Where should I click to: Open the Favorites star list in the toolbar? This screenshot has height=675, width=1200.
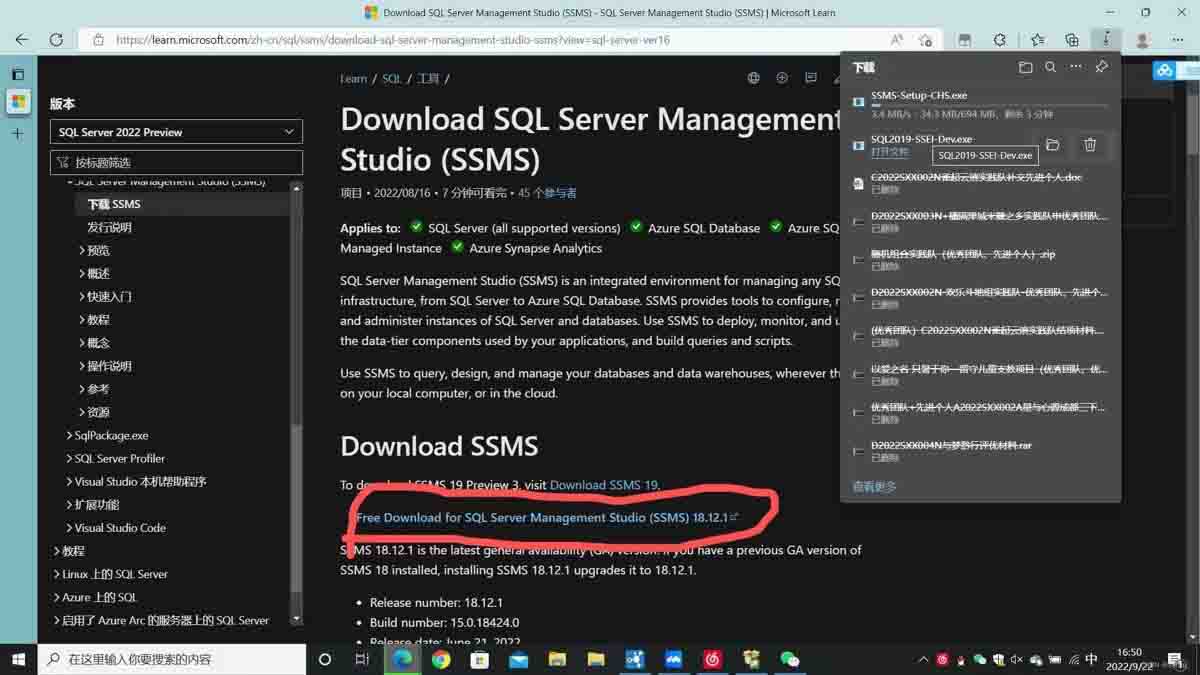tap(1037, 40)
